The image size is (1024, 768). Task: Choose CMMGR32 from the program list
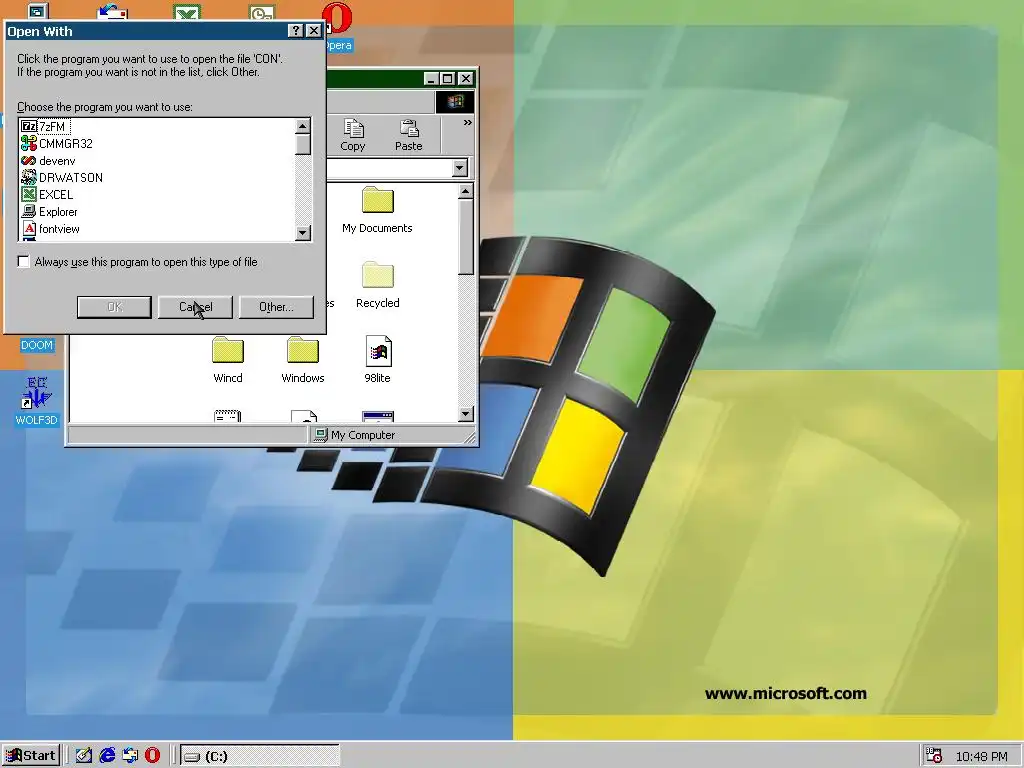tap(57, 144)
